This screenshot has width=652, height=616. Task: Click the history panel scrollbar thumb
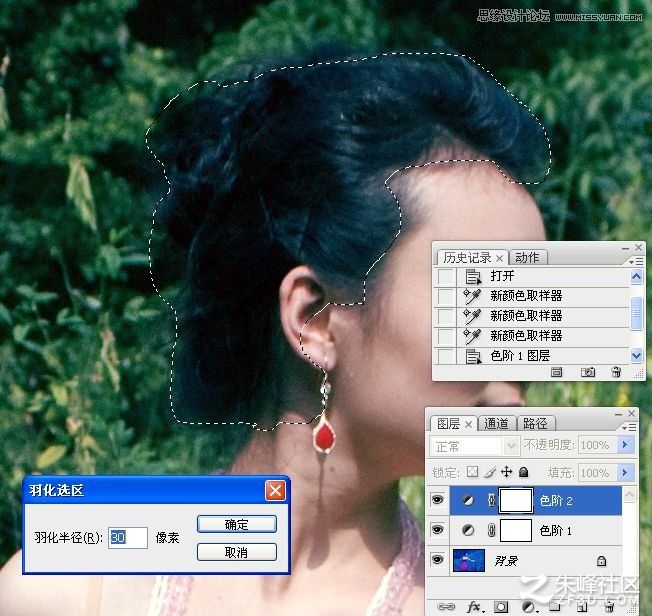tap(637, 313)
